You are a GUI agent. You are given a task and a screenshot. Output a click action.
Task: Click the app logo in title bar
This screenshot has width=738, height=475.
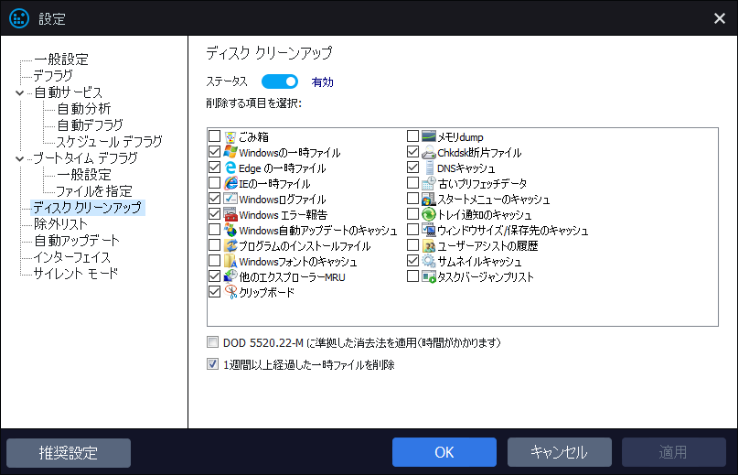coord(19,18)
